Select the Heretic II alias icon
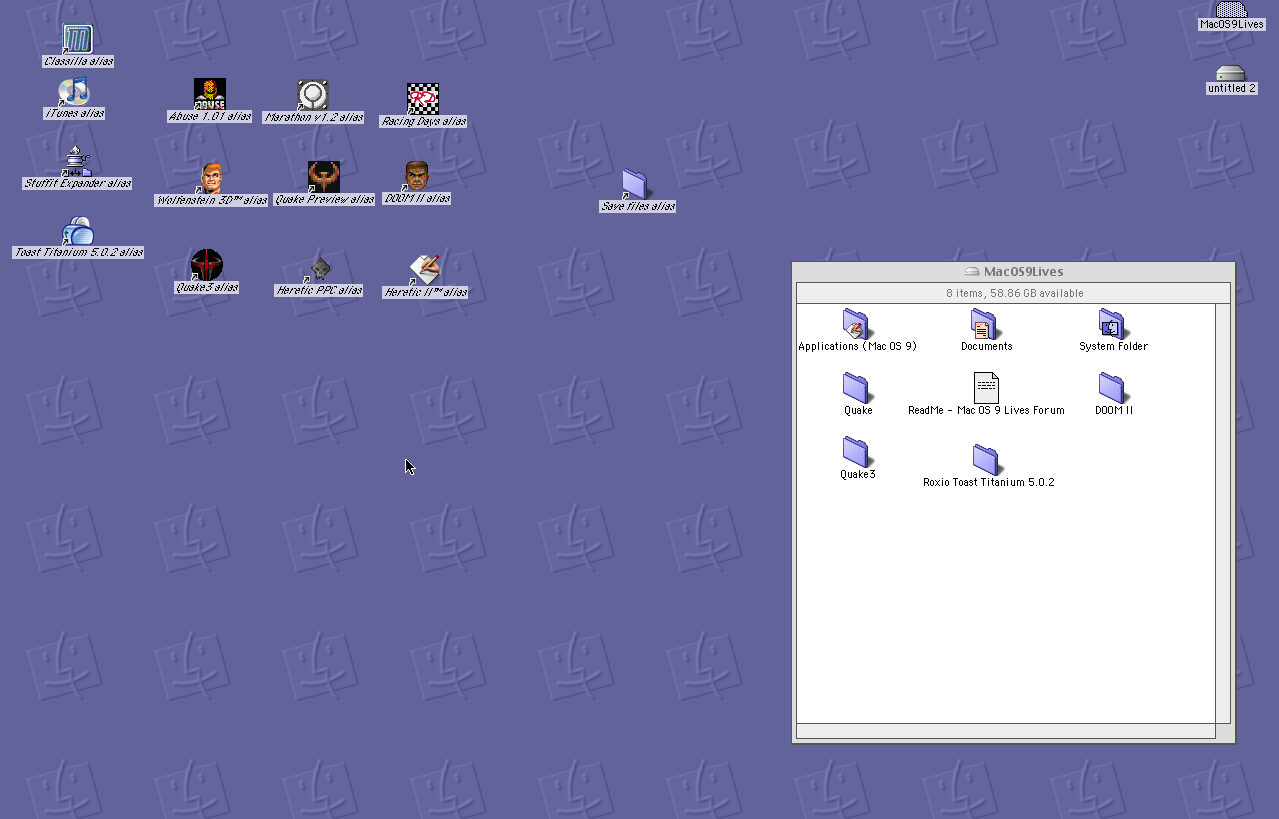This screenshot has height=819, width=1279. coord(425,270)
